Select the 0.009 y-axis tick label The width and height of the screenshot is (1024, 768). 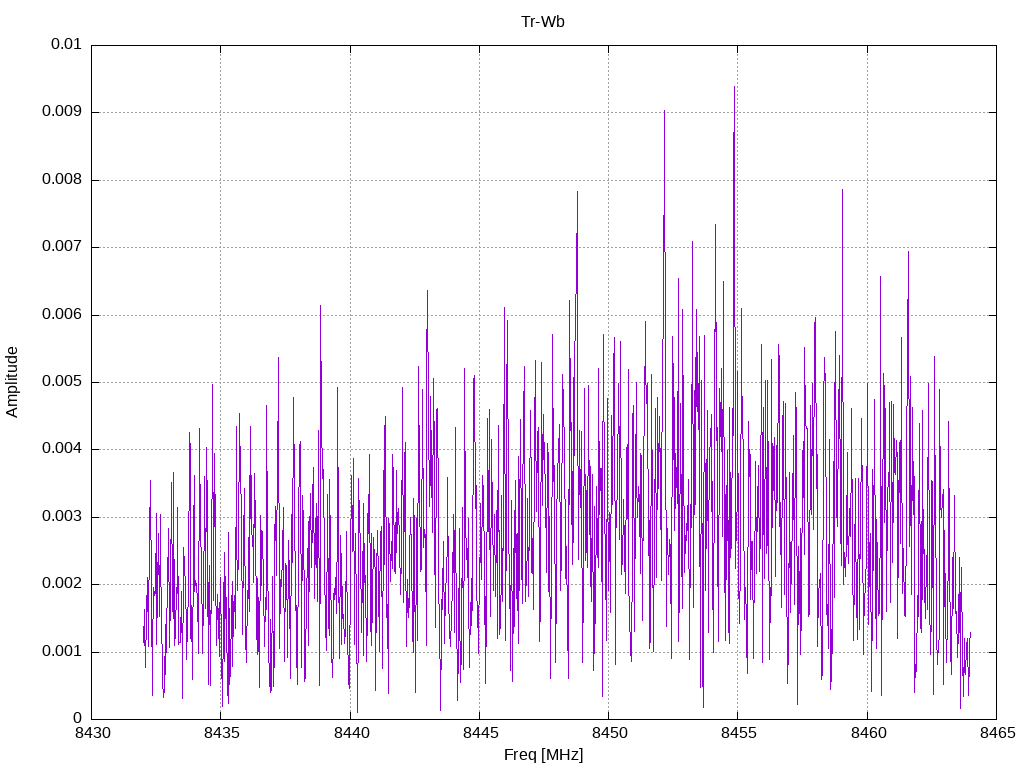click(62, 111)
